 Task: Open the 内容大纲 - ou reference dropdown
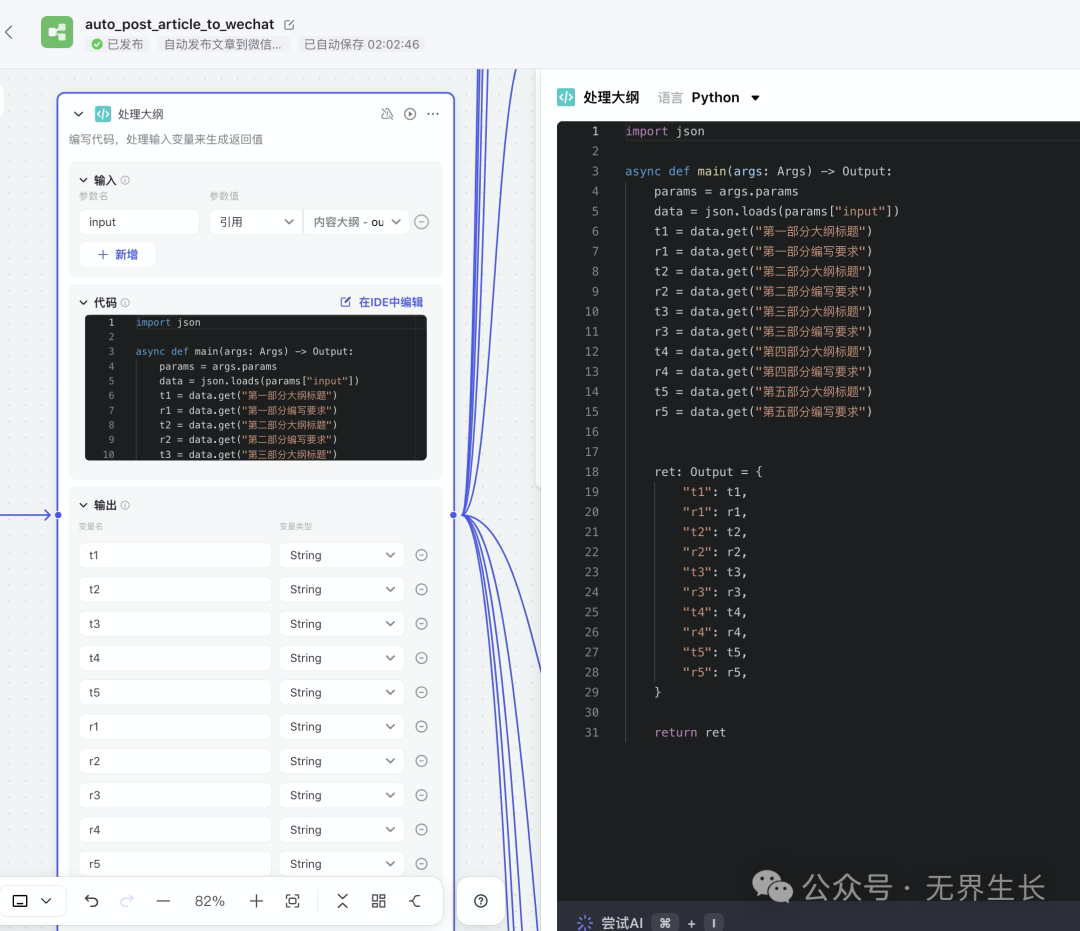tap(356, 222)
